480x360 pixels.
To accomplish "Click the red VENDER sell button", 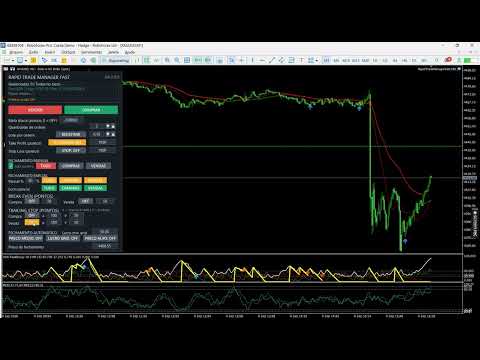I will tap(35, 110).
